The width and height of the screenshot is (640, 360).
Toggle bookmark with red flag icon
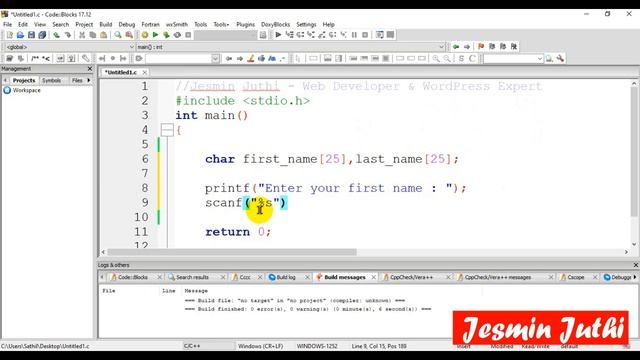pos(481,47)
